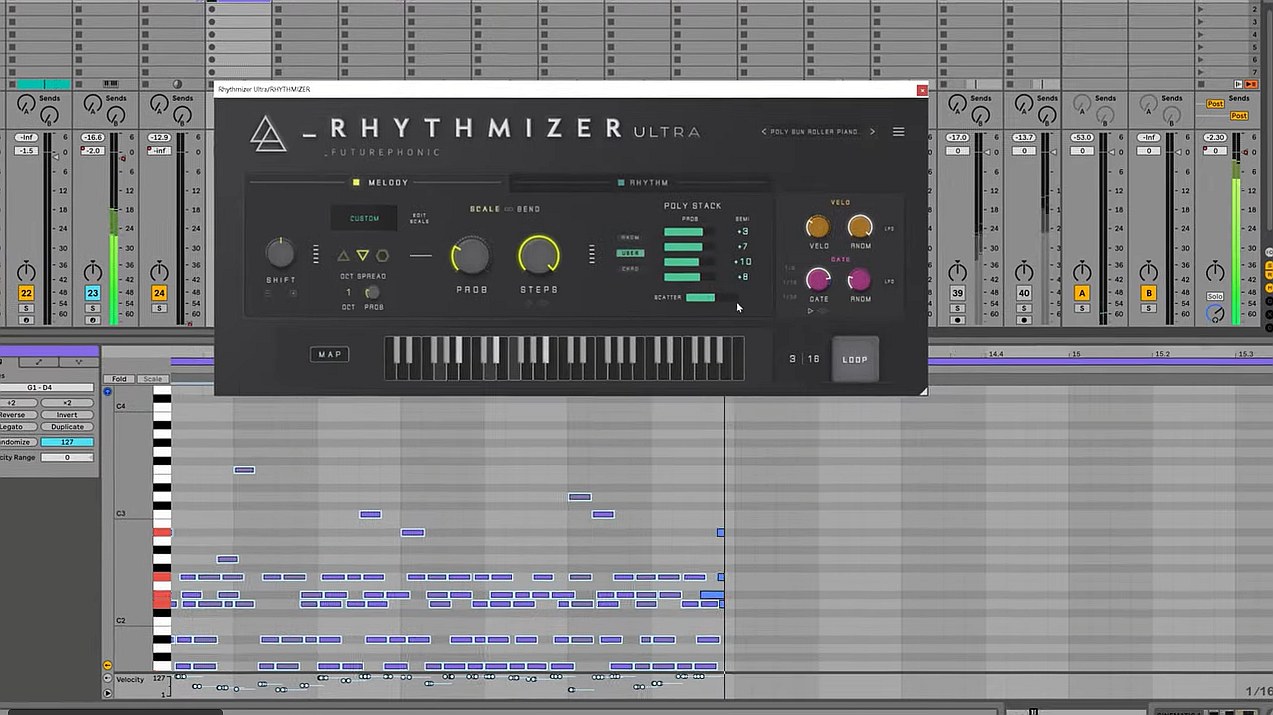Click the grid handle right of Steps knob
The height and width of the screenshot is (715, 1273).
click(x=592, y=254)
